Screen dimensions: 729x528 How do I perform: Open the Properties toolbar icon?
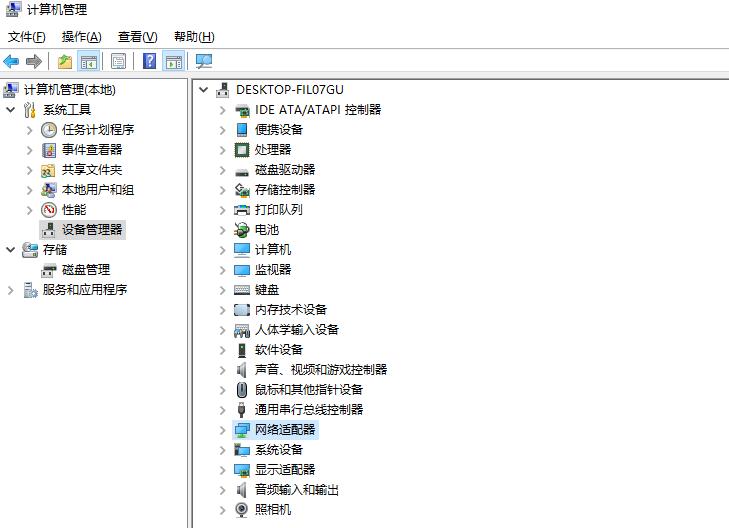pyautogui.click(x=119, y=61)
